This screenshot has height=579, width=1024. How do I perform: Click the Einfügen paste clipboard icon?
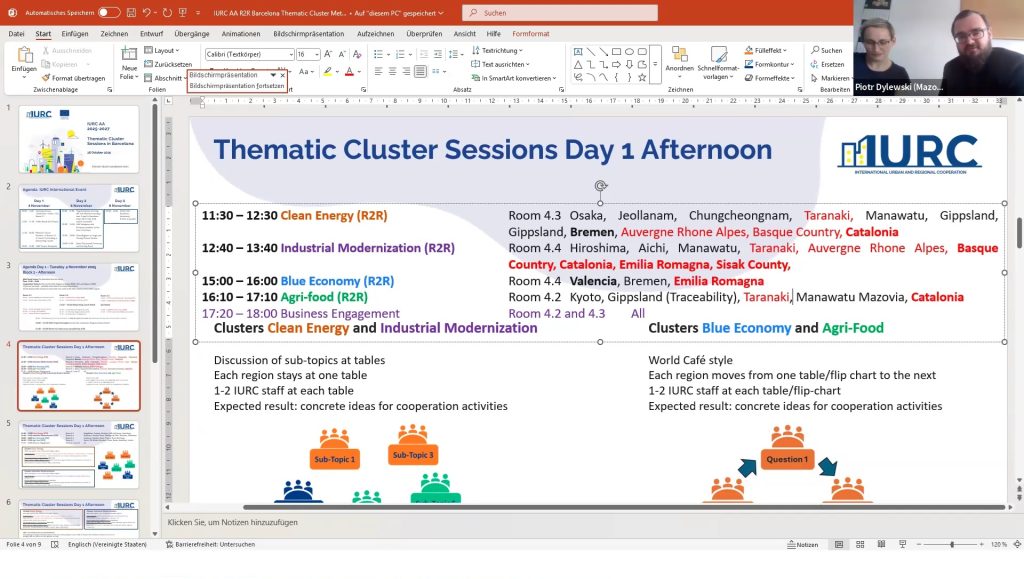(24, 56)
